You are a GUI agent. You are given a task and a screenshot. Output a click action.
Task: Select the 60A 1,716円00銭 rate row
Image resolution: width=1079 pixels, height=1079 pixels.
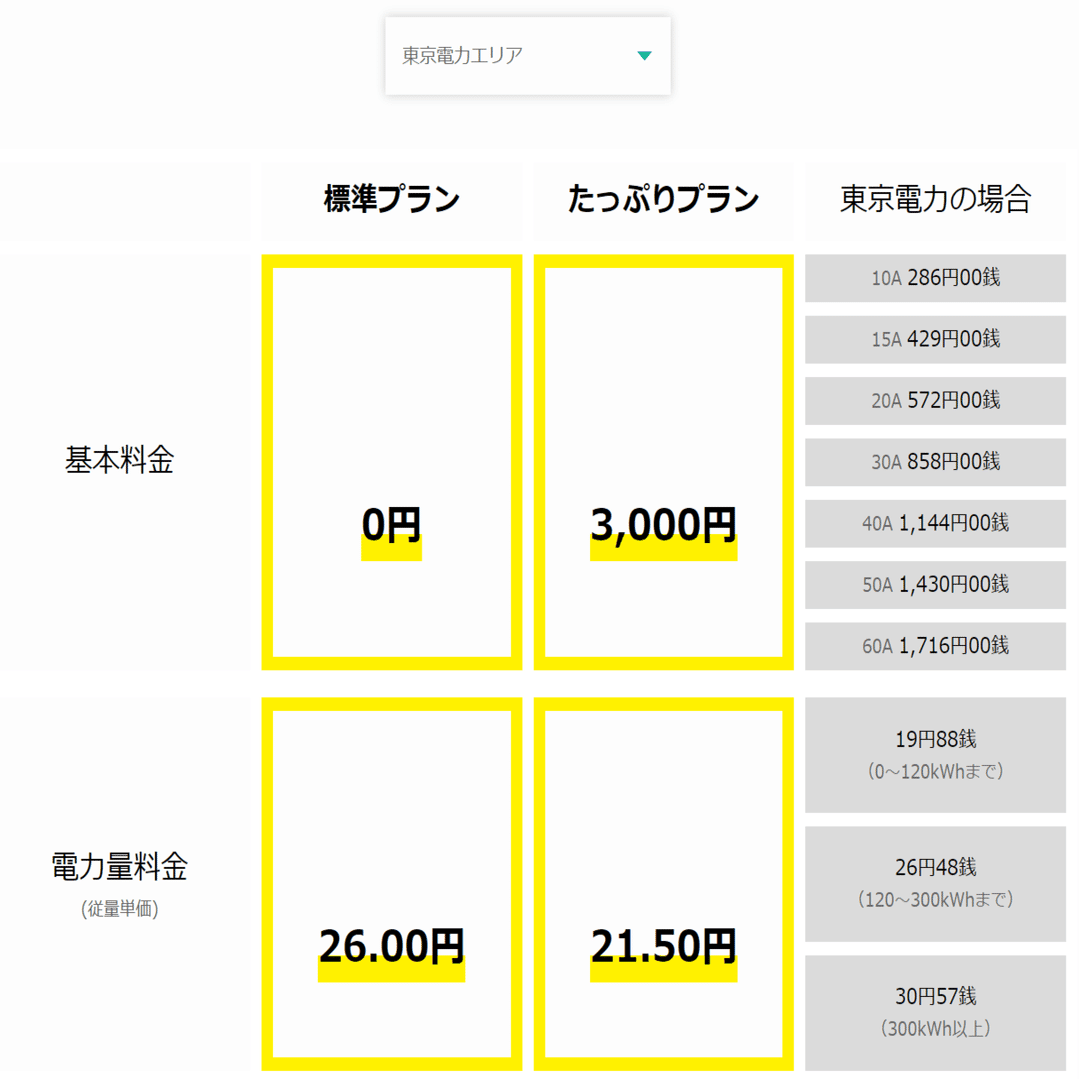pos(934,645)
